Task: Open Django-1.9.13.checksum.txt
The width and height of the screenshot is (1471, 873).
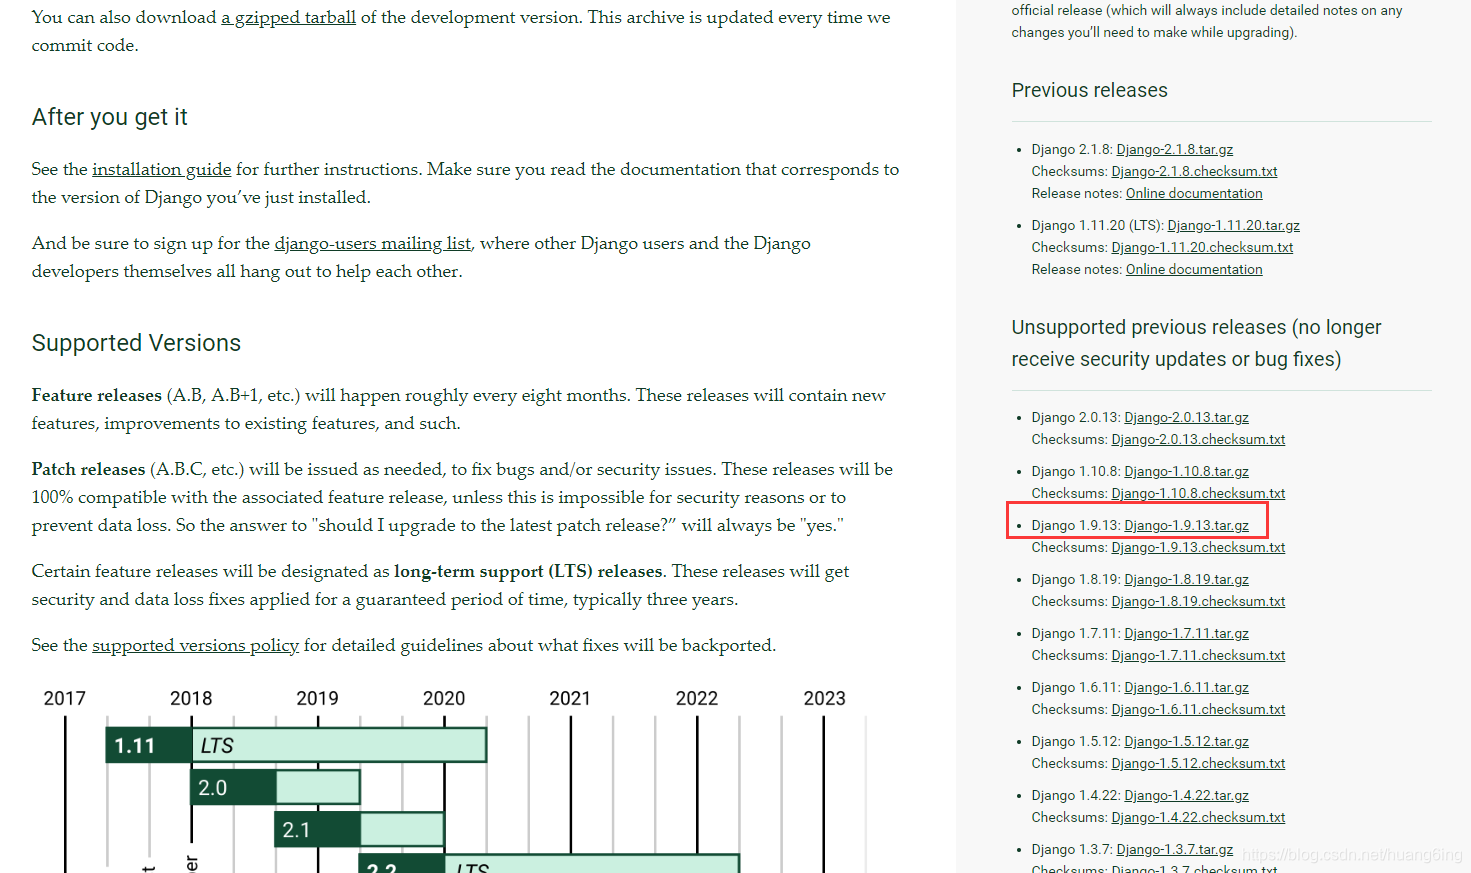Action: pyautogui.click(x=1198, y=548)
